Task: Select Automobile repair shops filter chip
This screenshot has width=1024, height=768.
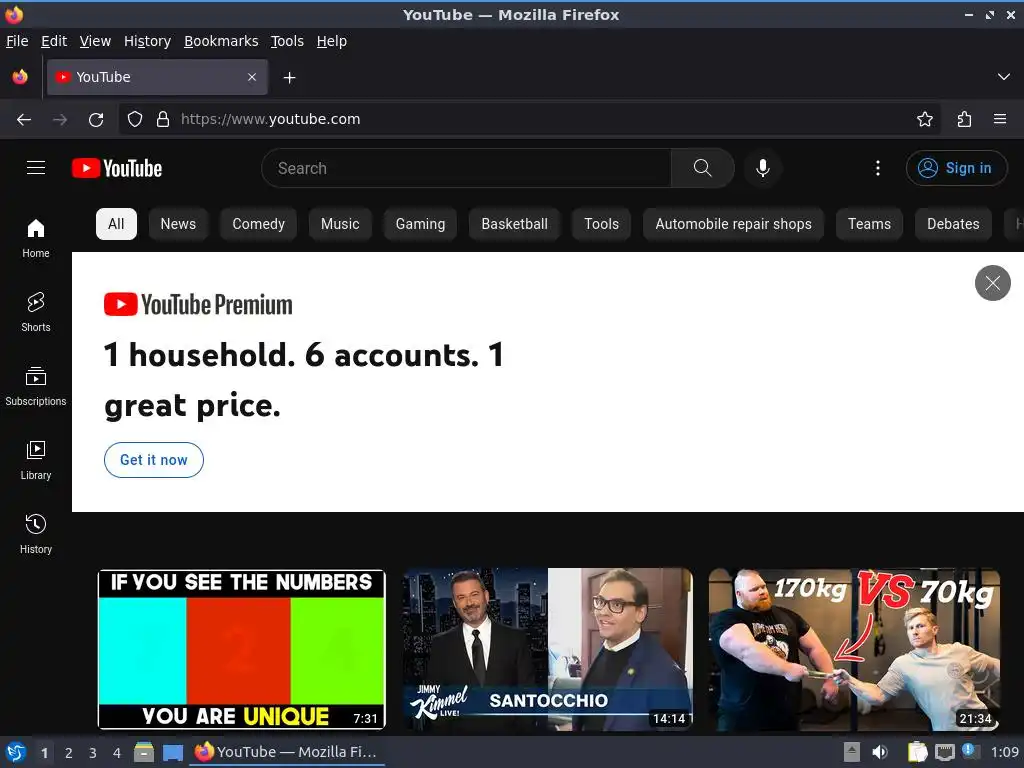Action: (x=733, y=224)
